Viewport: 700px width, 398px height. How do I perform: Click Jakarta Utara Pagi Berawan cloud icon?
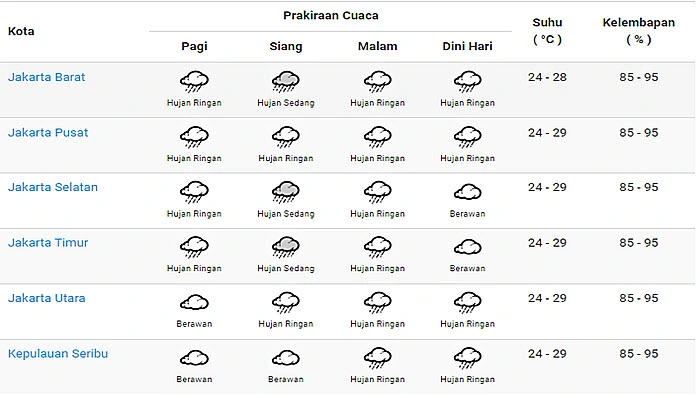194,303
